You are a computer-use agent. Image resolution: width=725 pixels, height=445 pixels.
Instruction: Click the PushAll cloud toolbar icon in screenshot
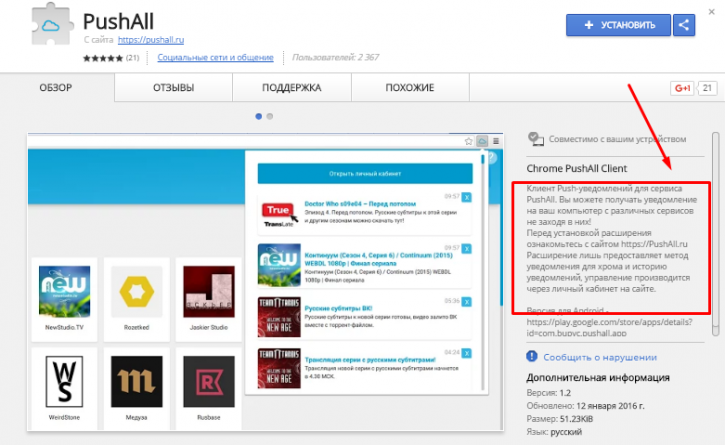[x=482, y=141]
